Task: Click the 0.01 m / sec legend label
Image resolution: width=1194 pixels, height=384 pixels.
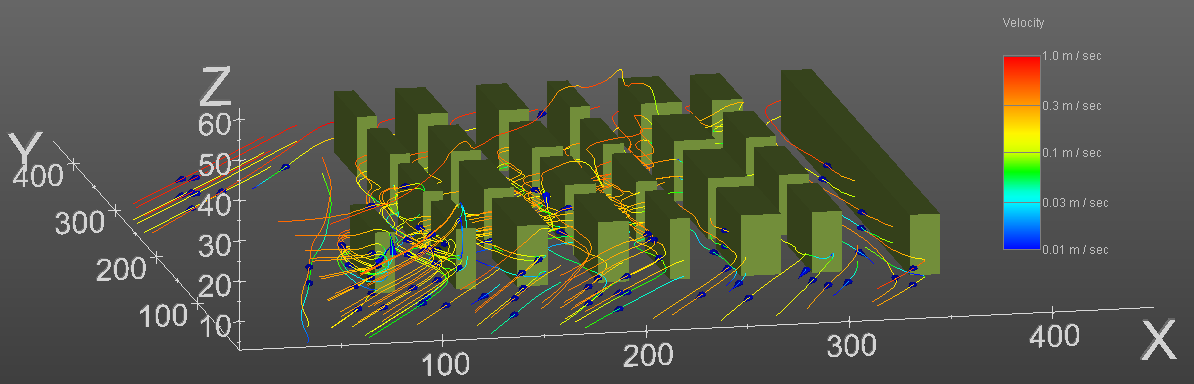Action: click(1075, 249)
